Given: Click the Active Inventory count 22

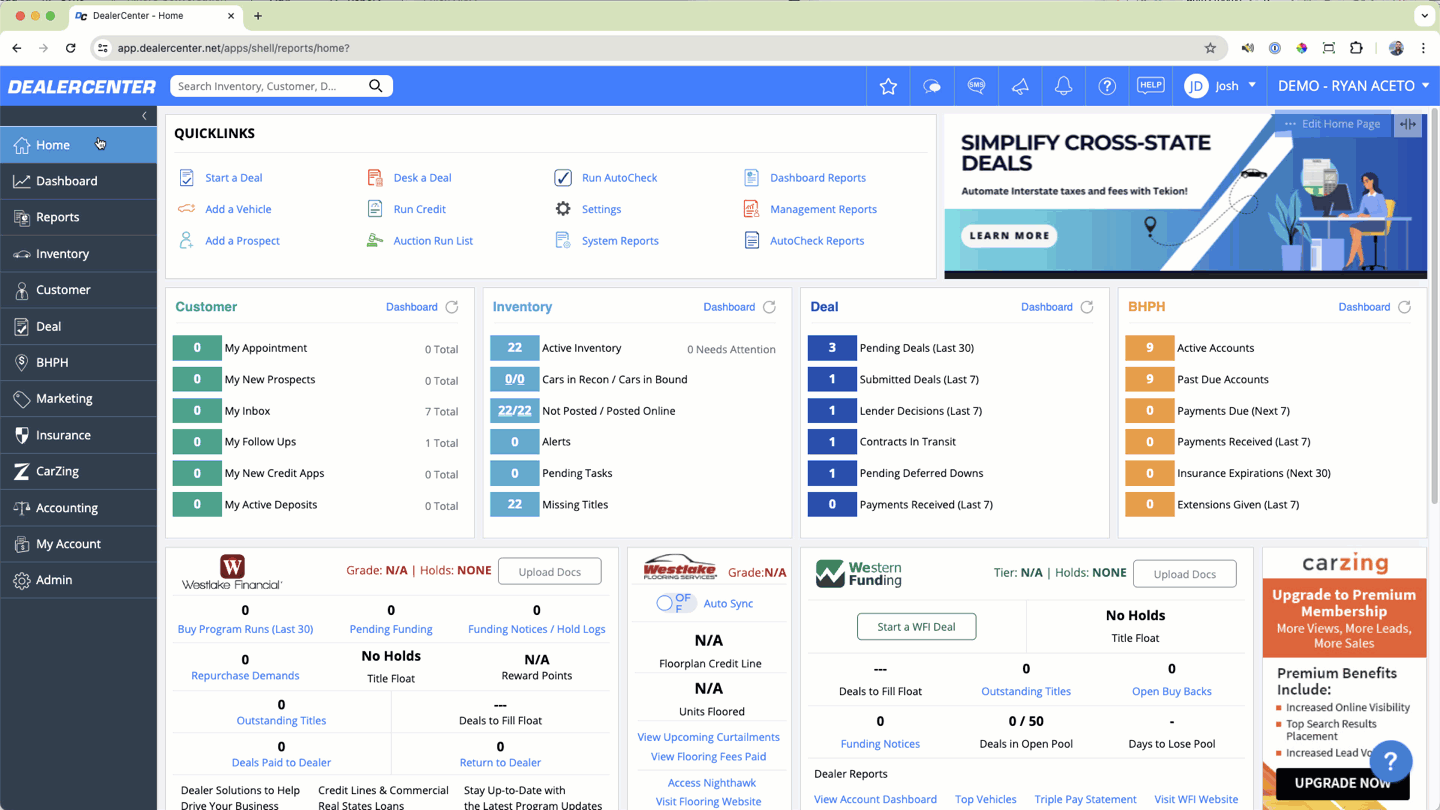Looking at the screenshot, I should 514,348.
